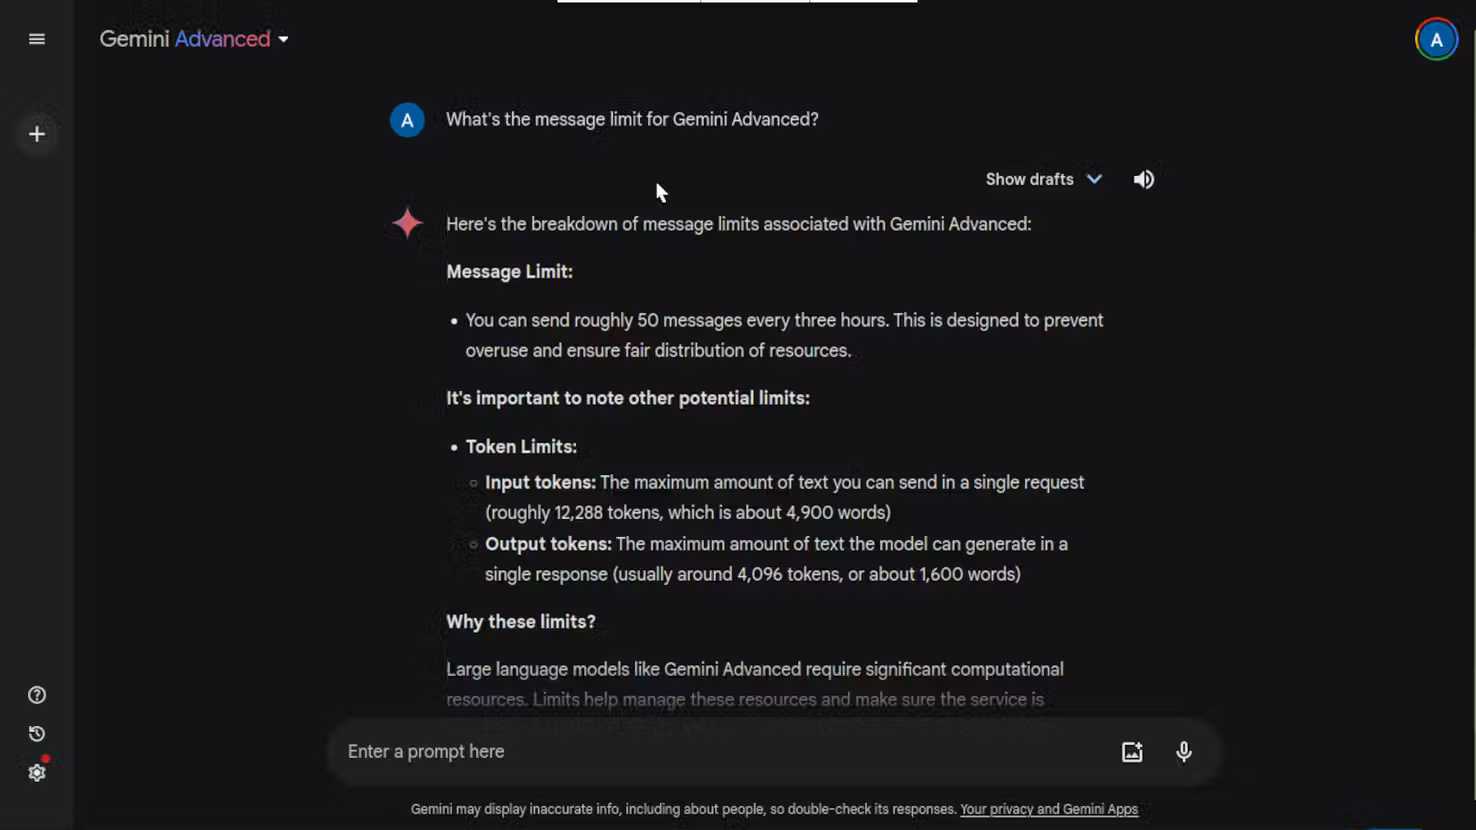Click the blue user avatar beside the question
Viewport: 1476px width, 830px height.
[407, 120]
